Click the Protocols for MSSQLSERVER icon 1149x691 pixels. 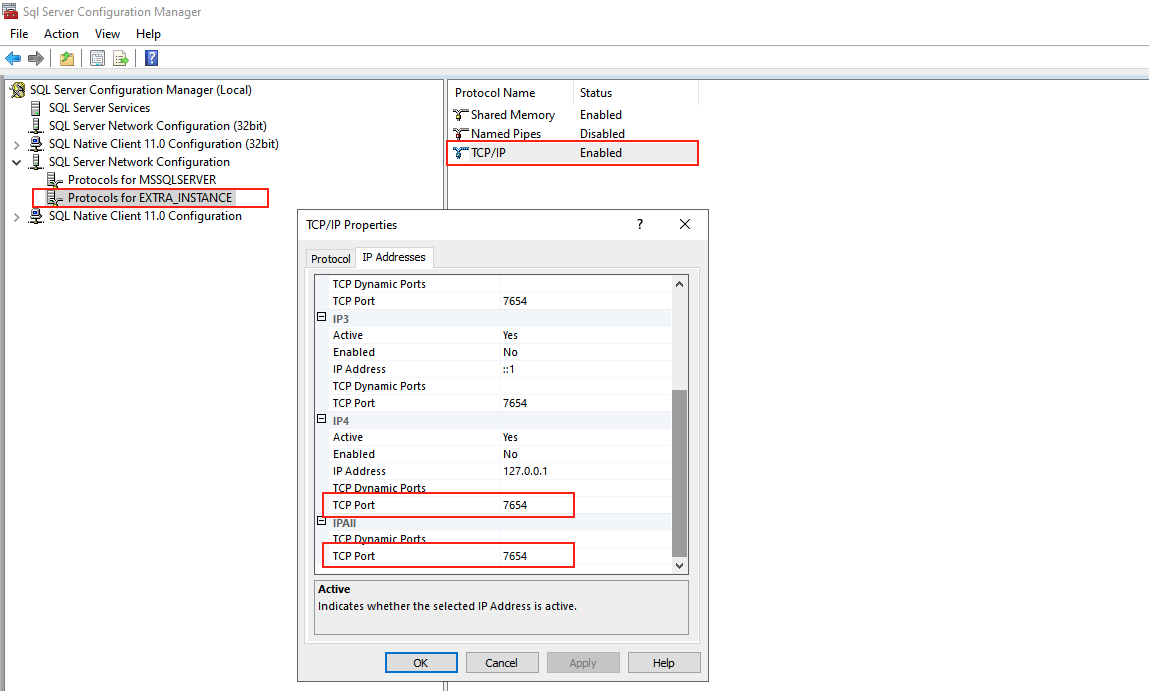click(54, 180)
